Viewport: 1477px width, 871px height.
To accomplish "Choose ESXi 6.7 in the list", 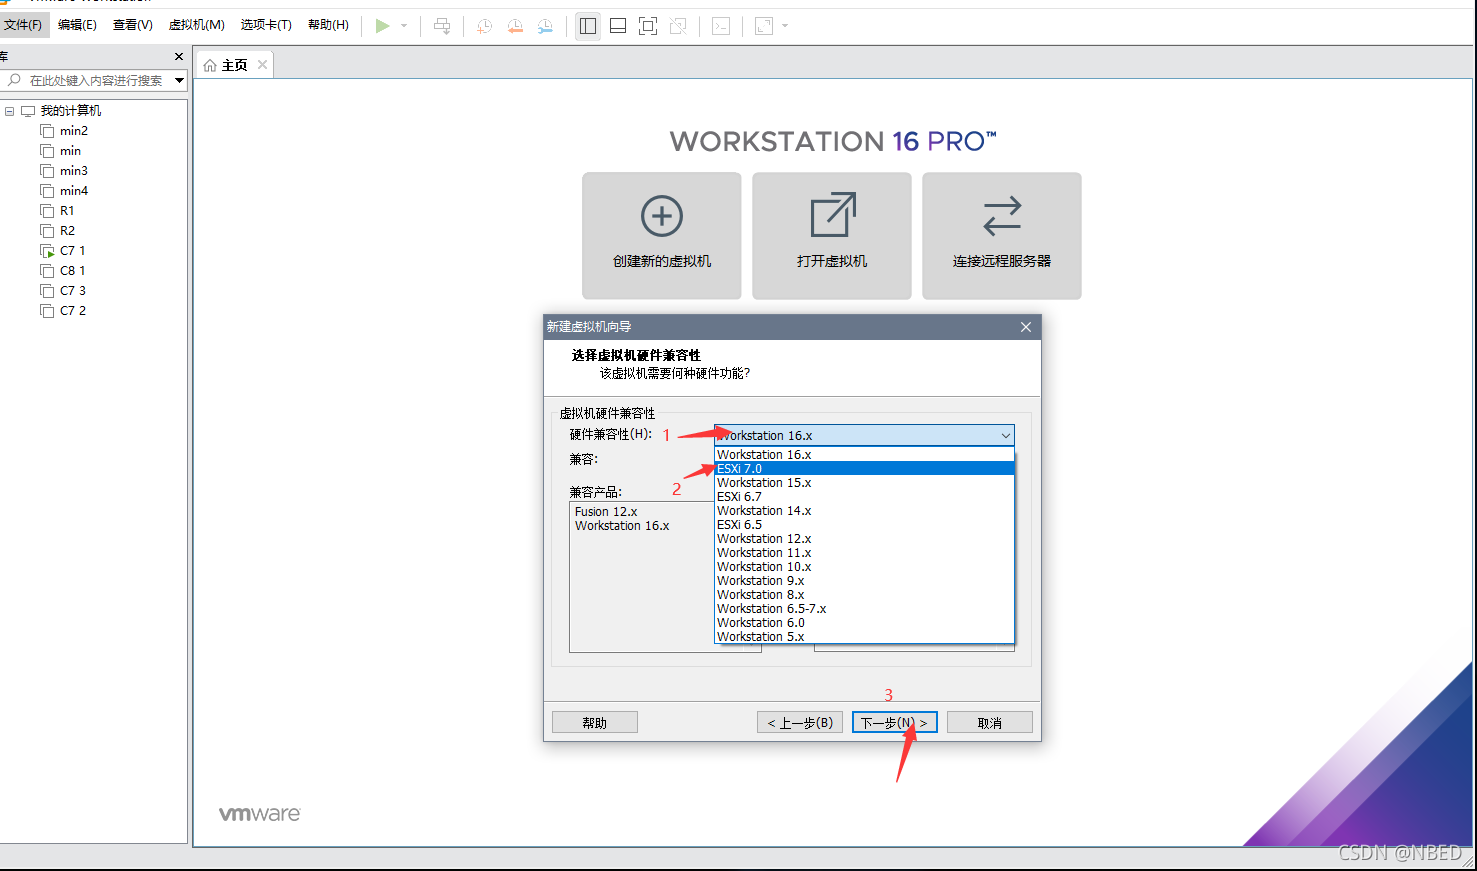I will (x=864, y=496).
